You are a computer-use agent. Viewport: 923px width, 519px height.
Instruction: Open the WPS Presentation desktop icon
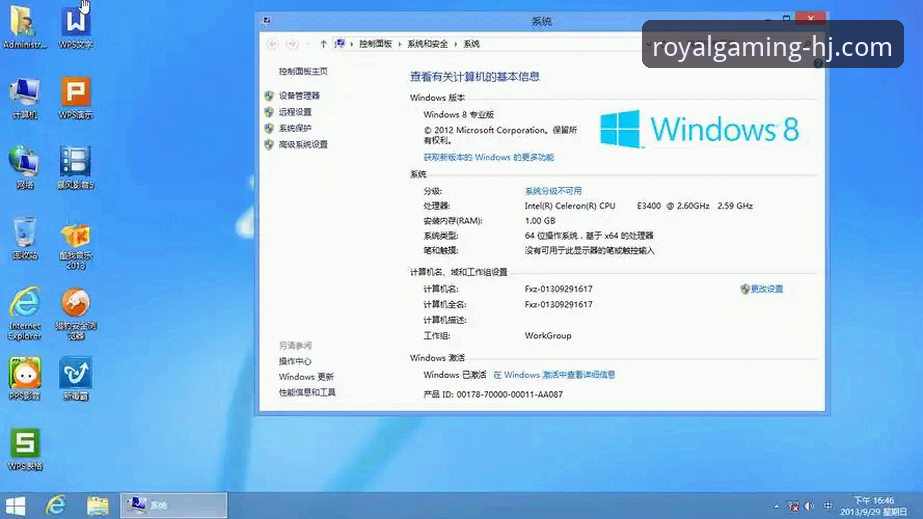tap(75, 98)
